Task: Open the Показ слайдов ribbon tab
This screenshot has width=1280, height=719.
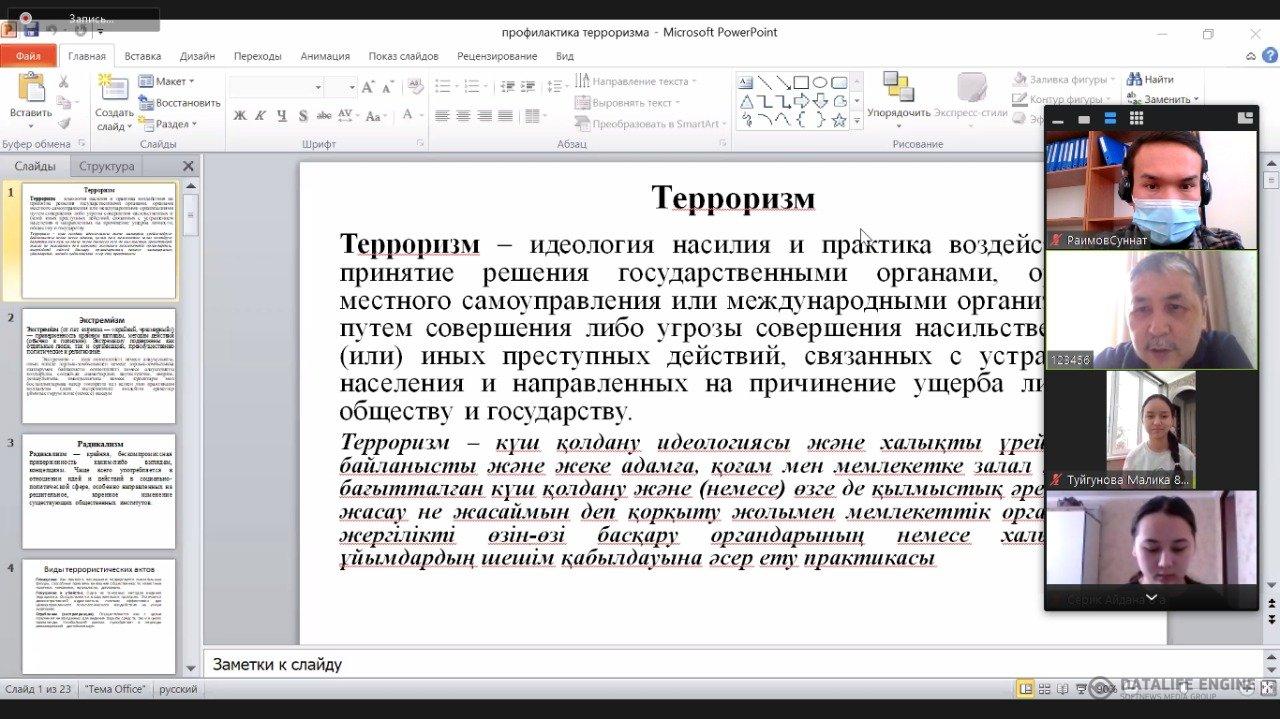Action: pos(403,56)
